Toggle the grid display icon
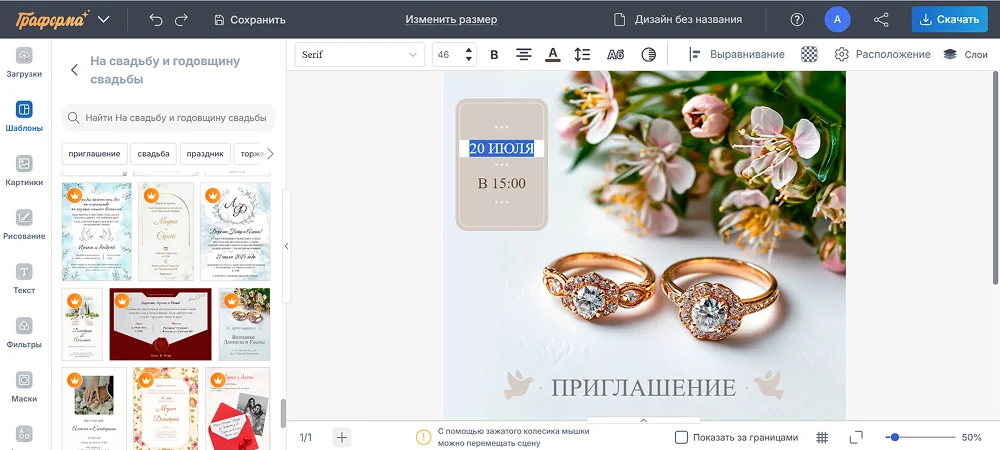The width and height of the screenshot is (1000, 450). click(x=822, y=437)
